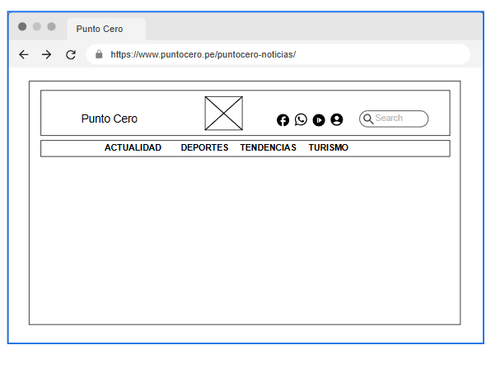Click the URL address bar
This screenshot has width=500, height=382.
278,54
